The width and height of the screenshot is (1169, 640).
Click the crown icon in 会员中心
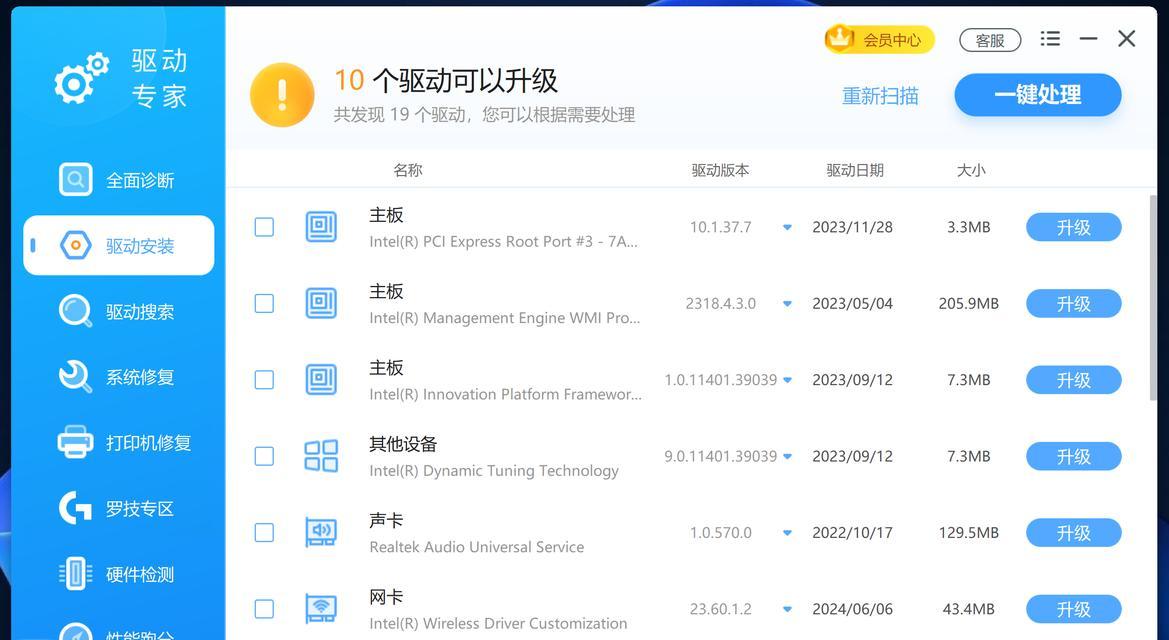point(840,37)
